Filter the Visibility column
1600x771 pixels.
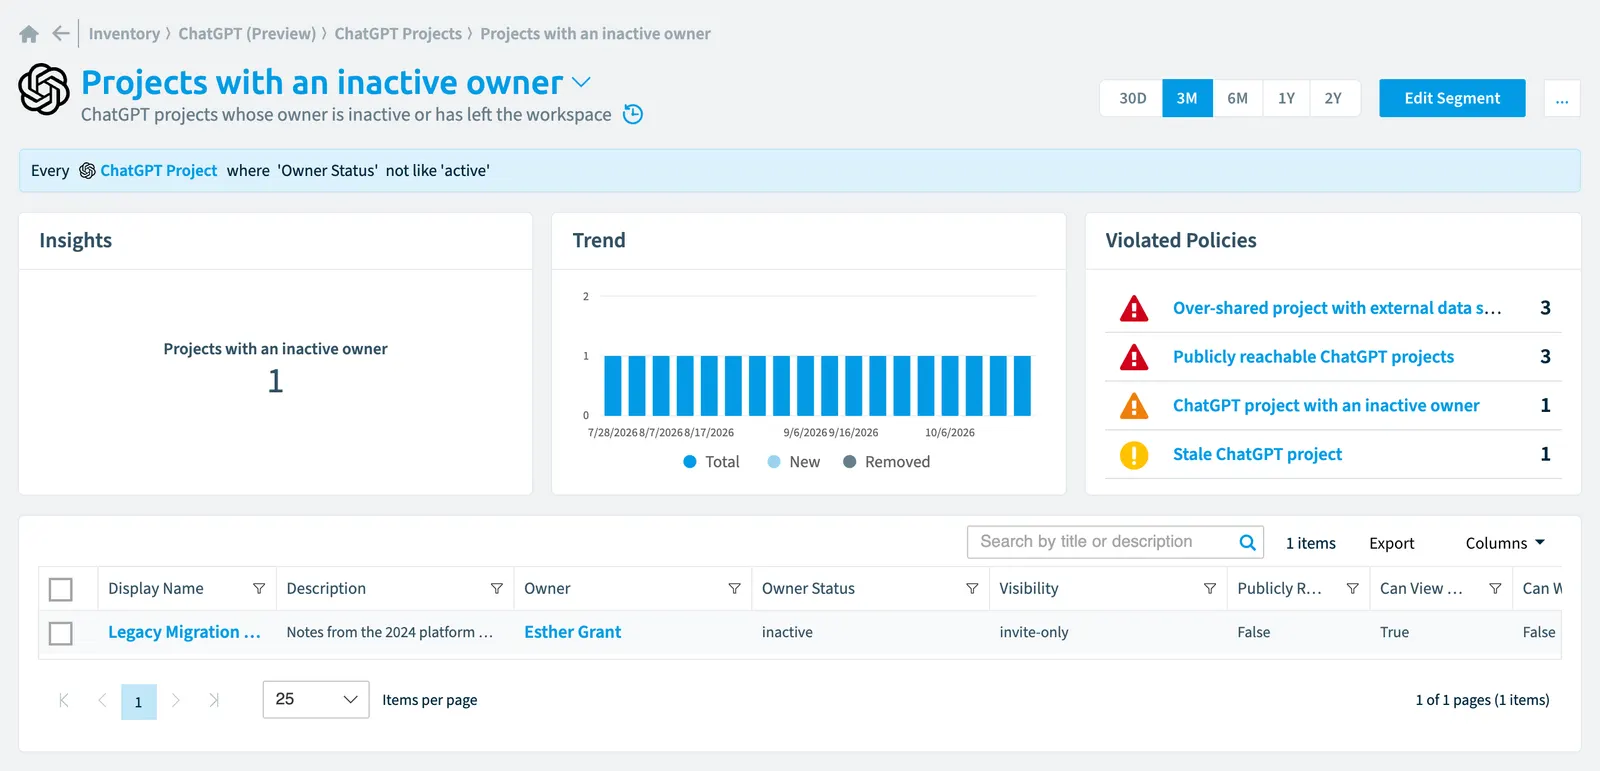[1210, 589]
